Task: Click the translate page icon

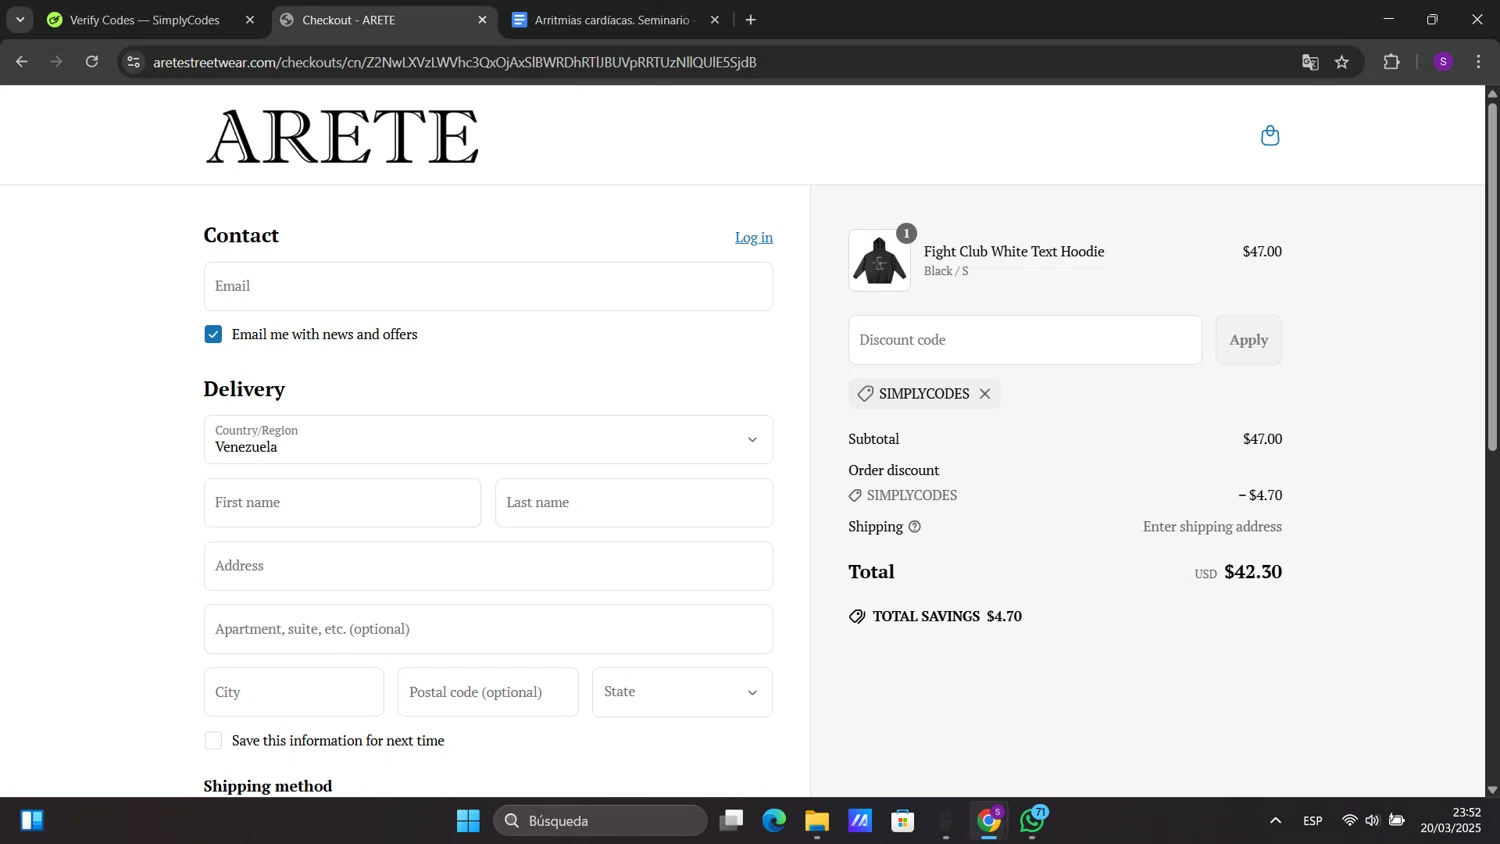Action: coord(1310,62)
